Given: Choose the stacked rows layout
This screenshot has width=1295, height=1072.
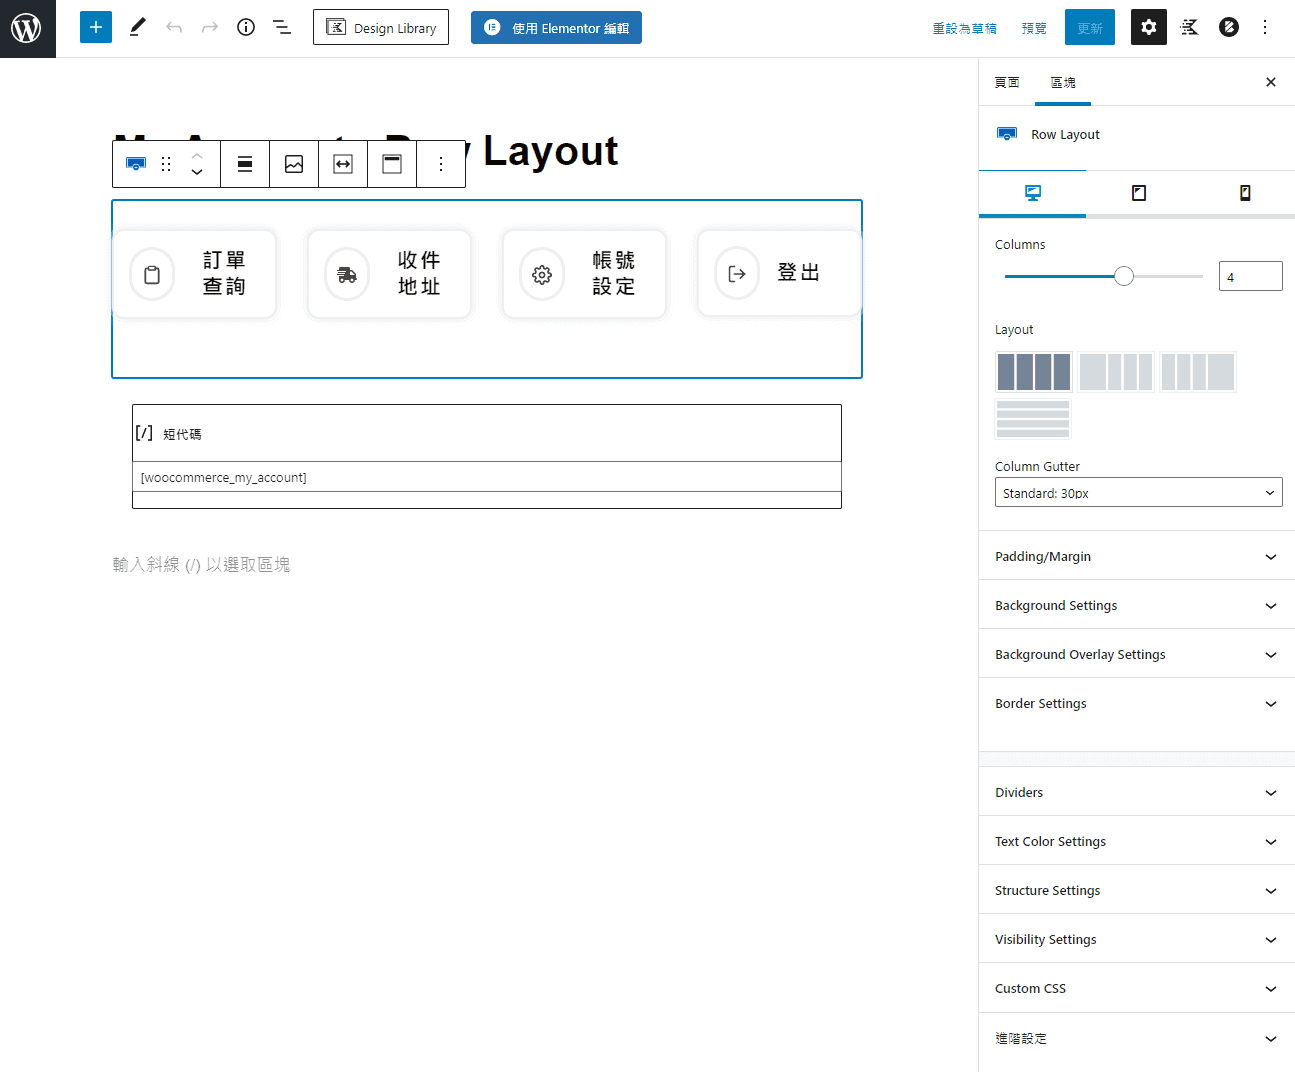Looking at the screenshot, I should tap(1034, 419).
